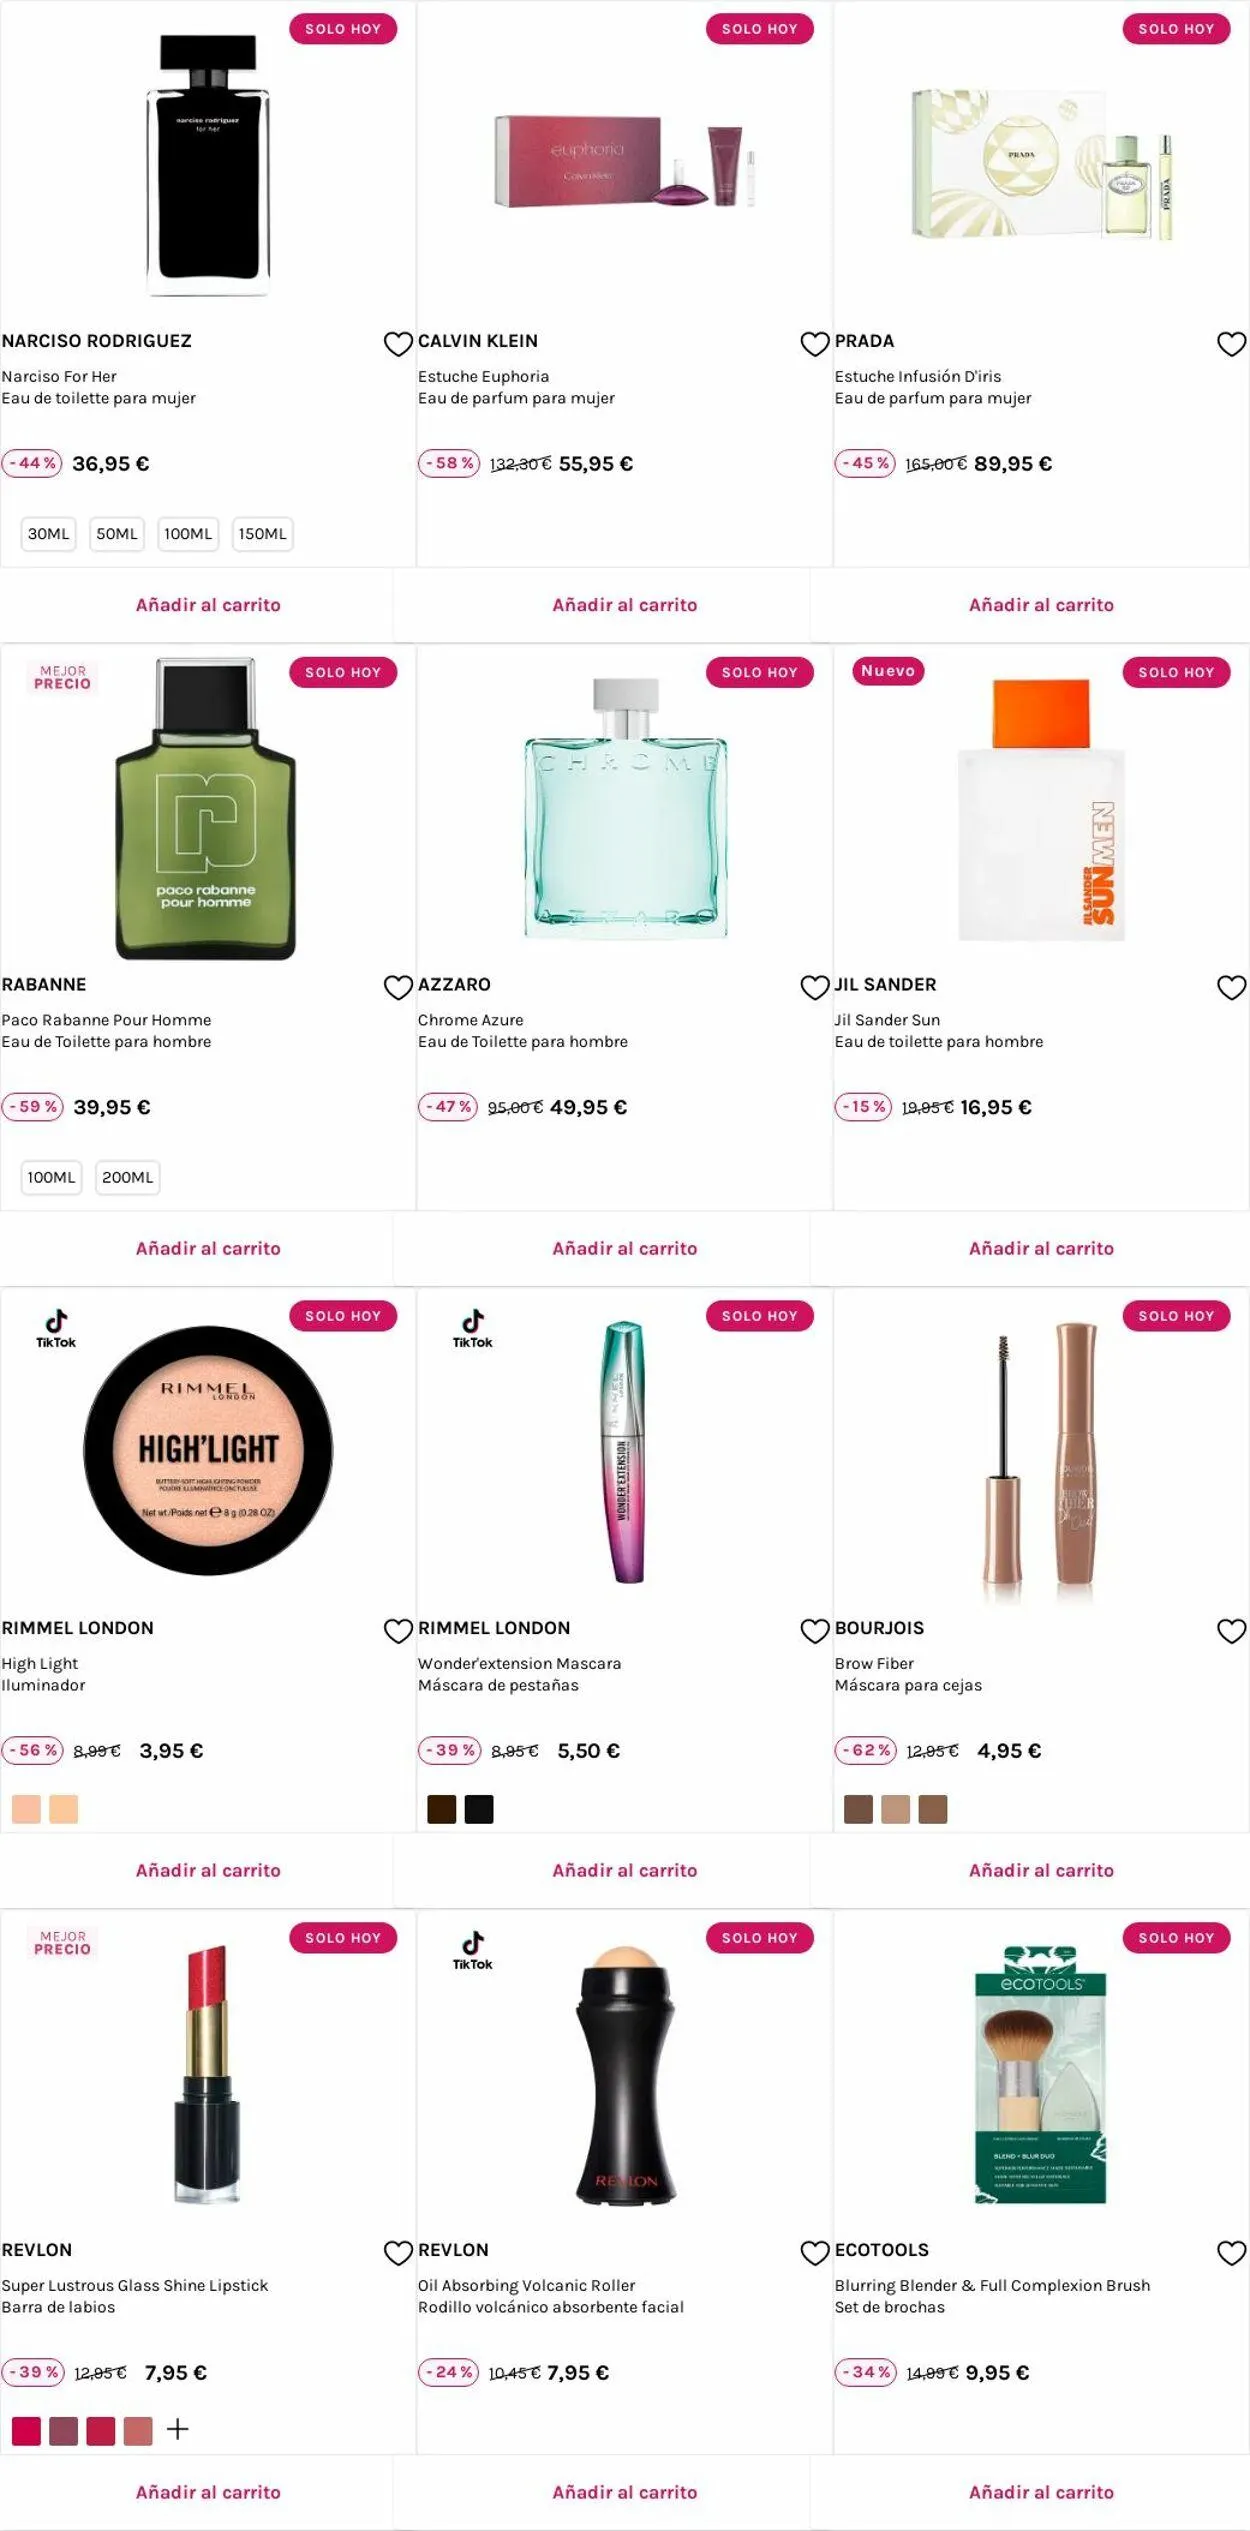Expand more Revlon lipstick colors plus icon
Viewport: 1250px width, 2531px height.
177,2429
